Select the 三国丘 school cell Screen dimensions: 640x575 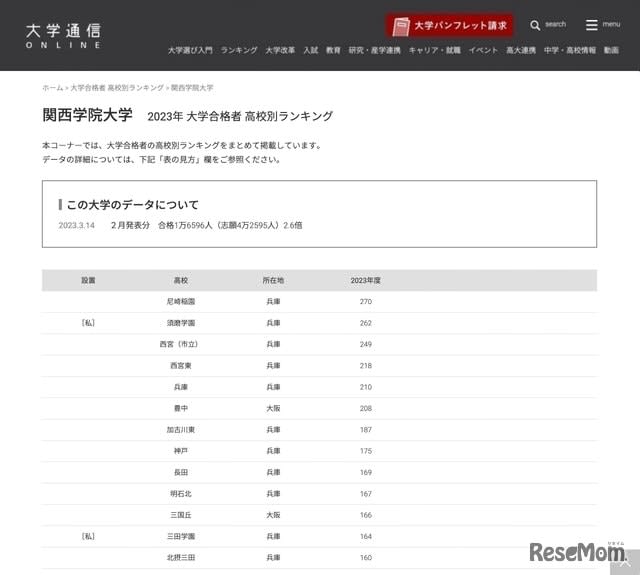(181, 515)
